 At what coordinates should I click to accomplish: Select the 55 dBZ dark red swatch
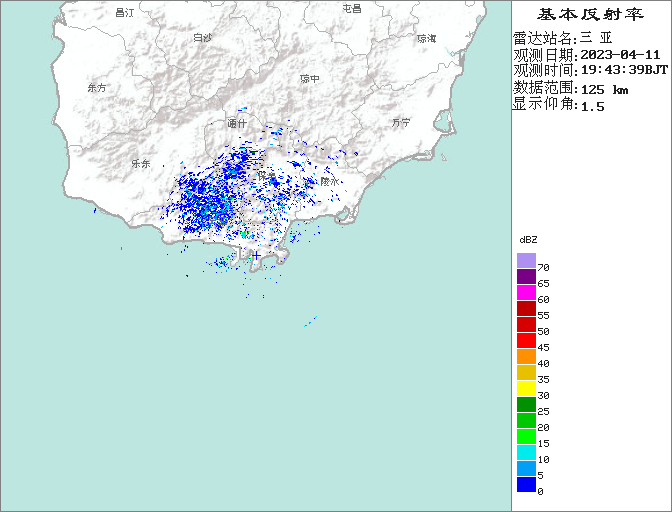(x=526, y=308)
